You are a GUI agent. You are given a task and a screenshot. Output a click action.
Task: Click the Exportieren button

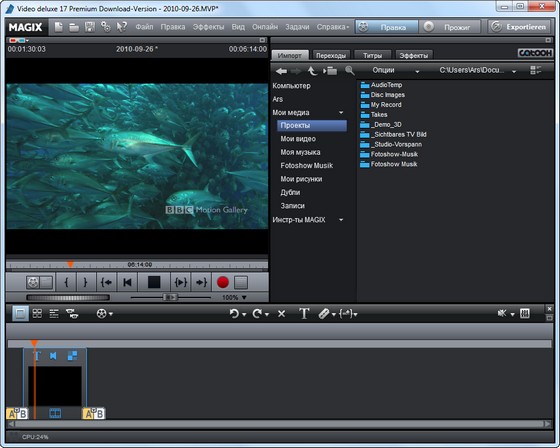pyautogui.click(x=519, y=27)
